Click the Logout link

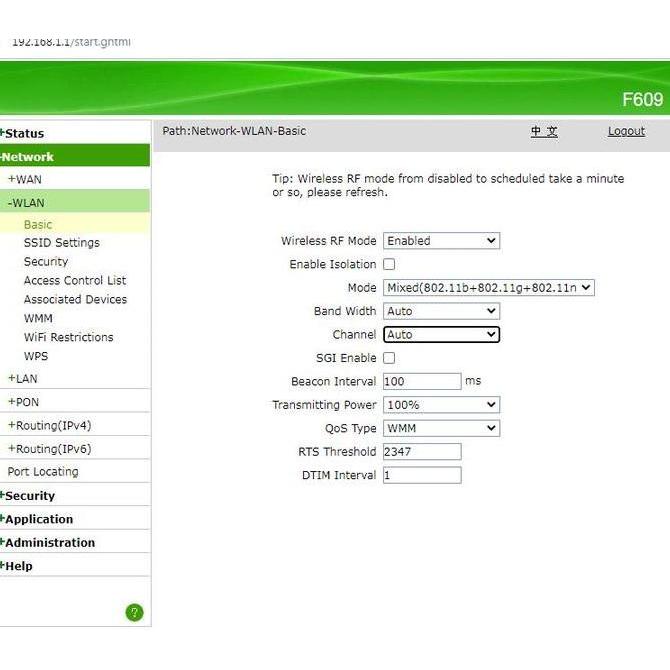point(626,131)
